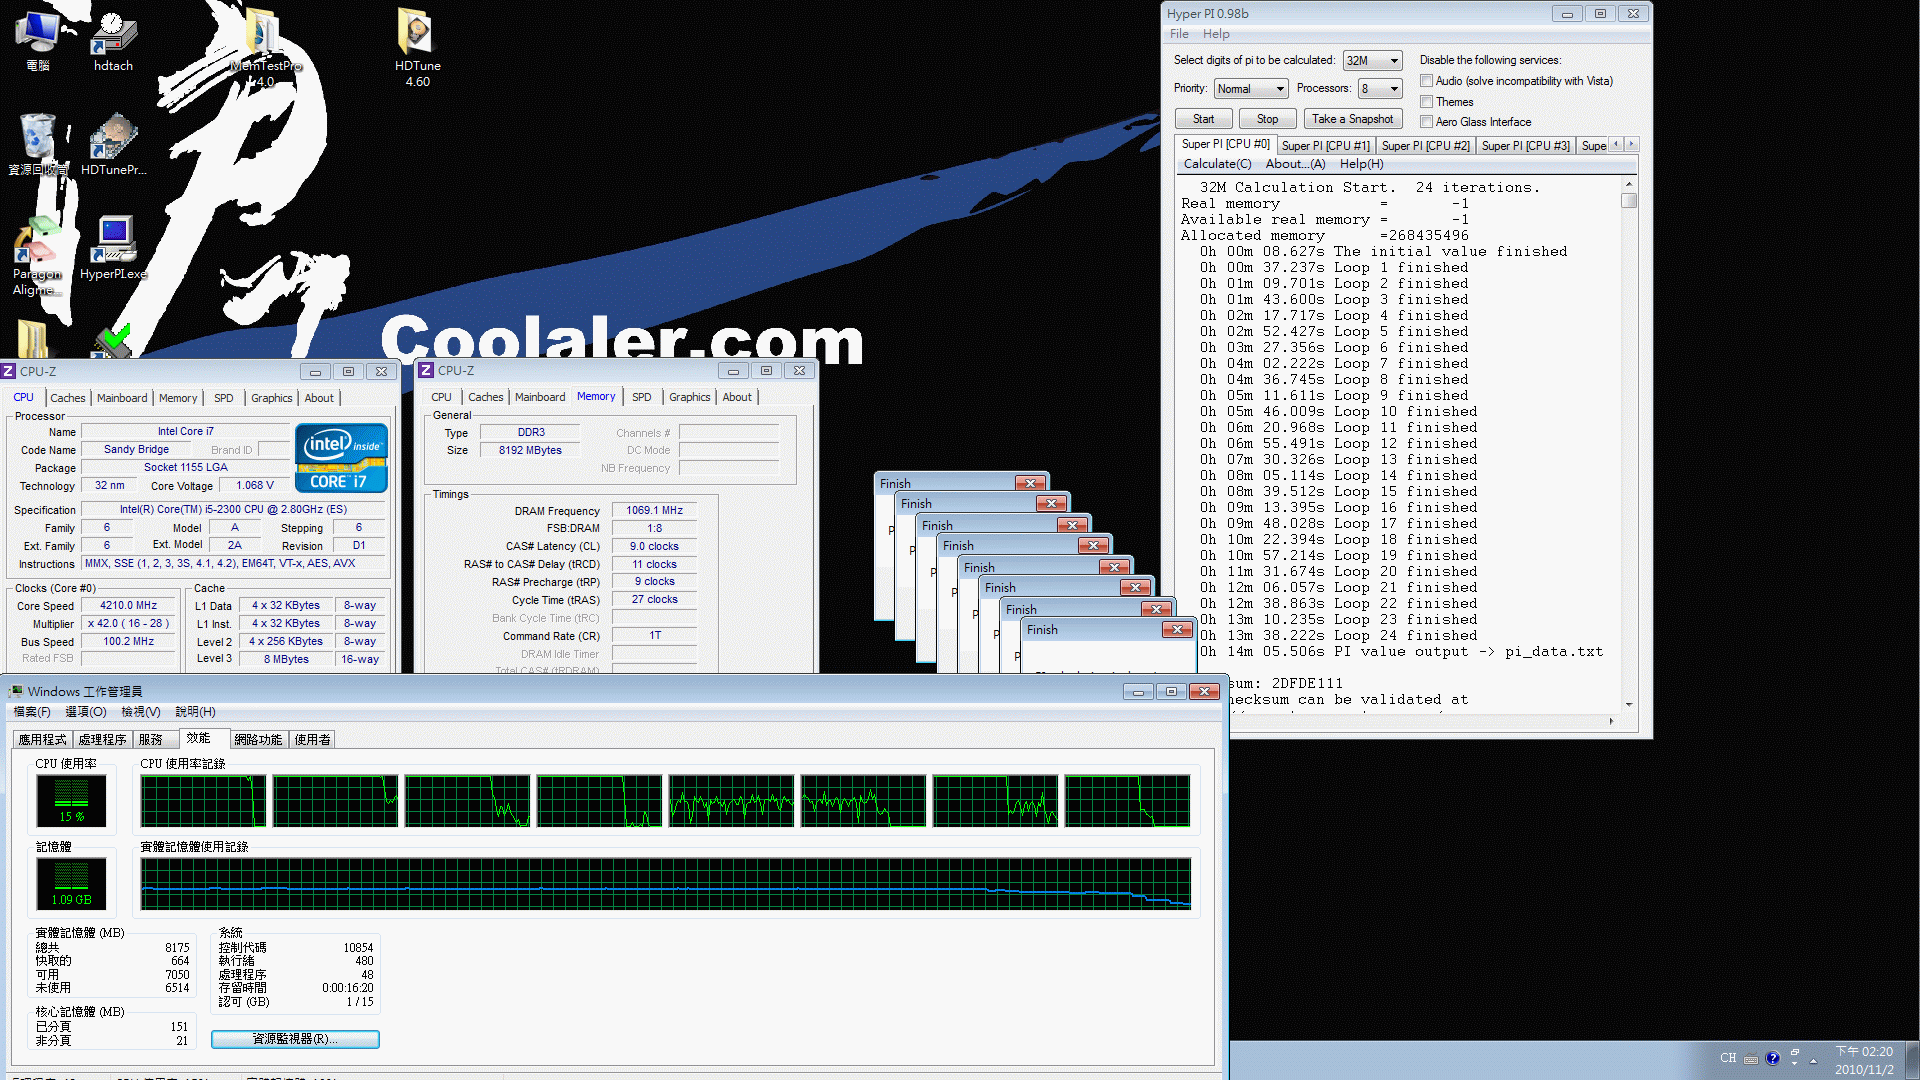Open the Processors count dropdown
Screen dimensions: 1920x1080
(1380, 89)
